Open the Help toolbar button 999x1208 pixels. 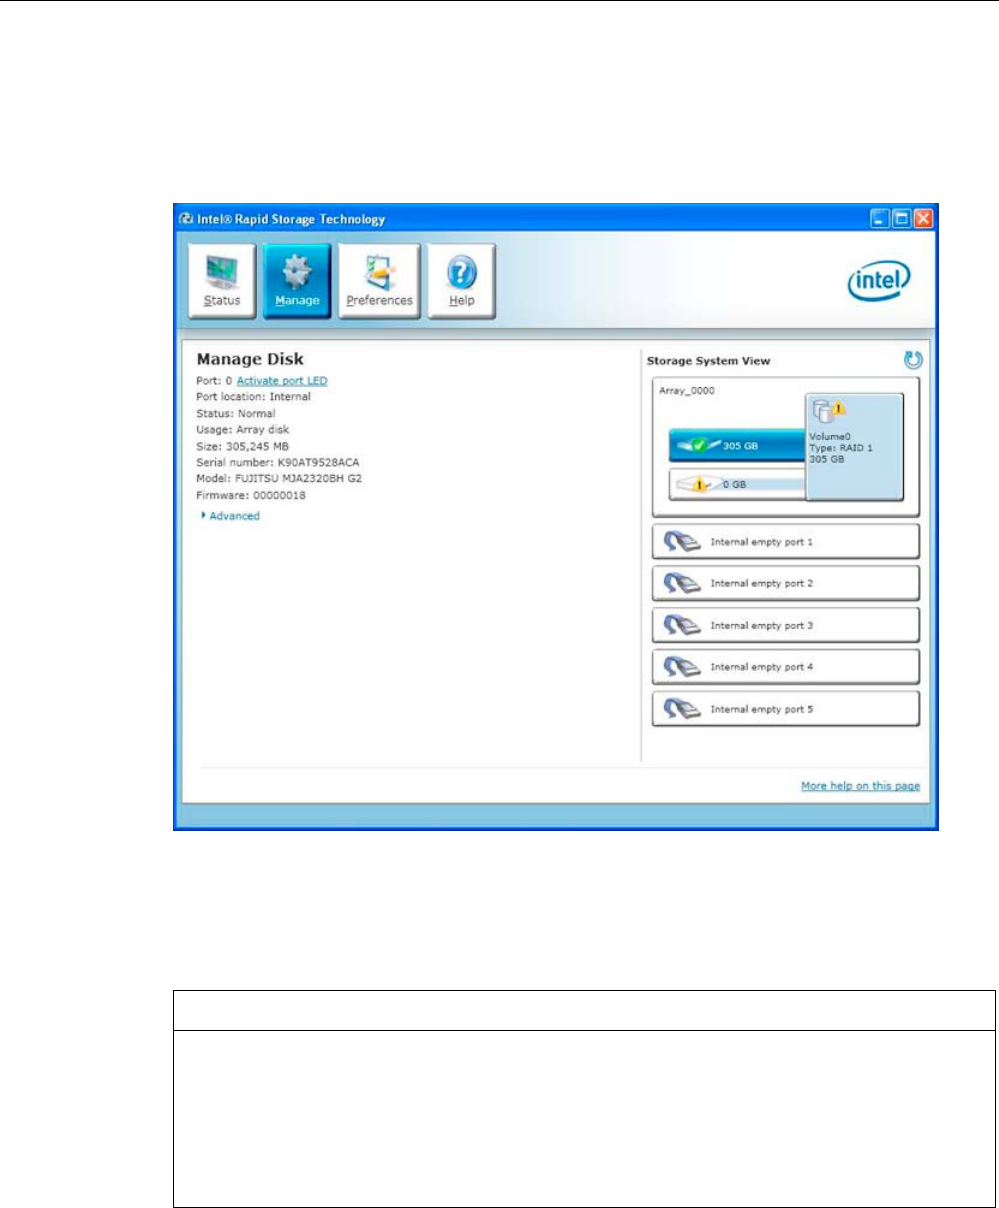pyautogui.click(x=462, y=280)
